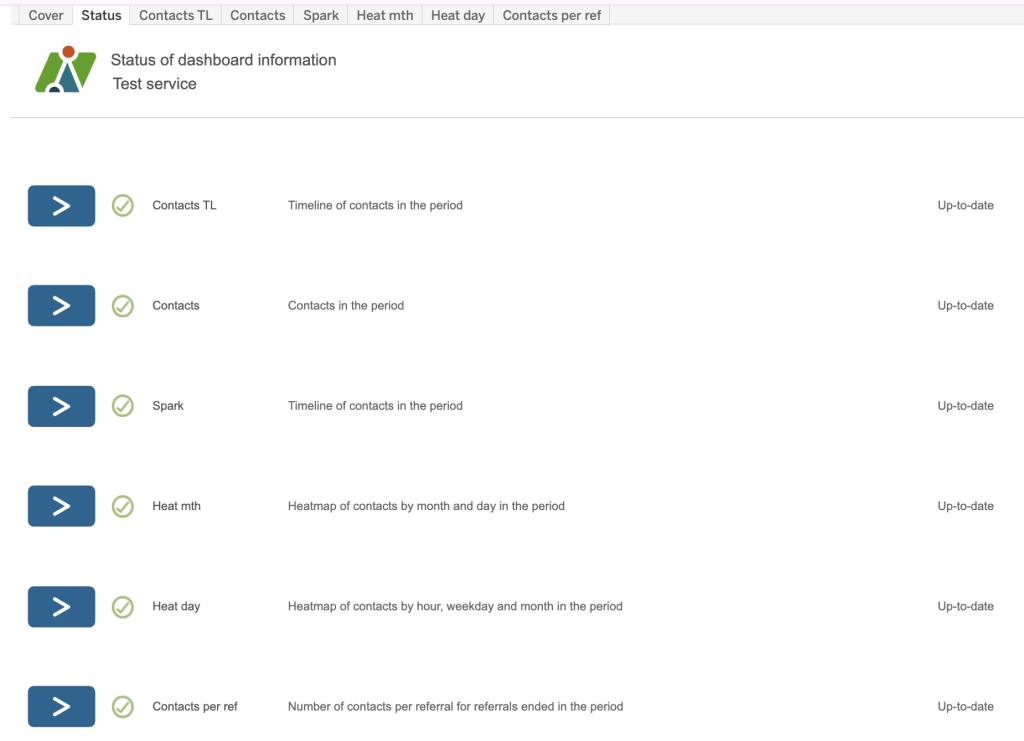Click the arrow button beside Contacts row

coord(61,306)
